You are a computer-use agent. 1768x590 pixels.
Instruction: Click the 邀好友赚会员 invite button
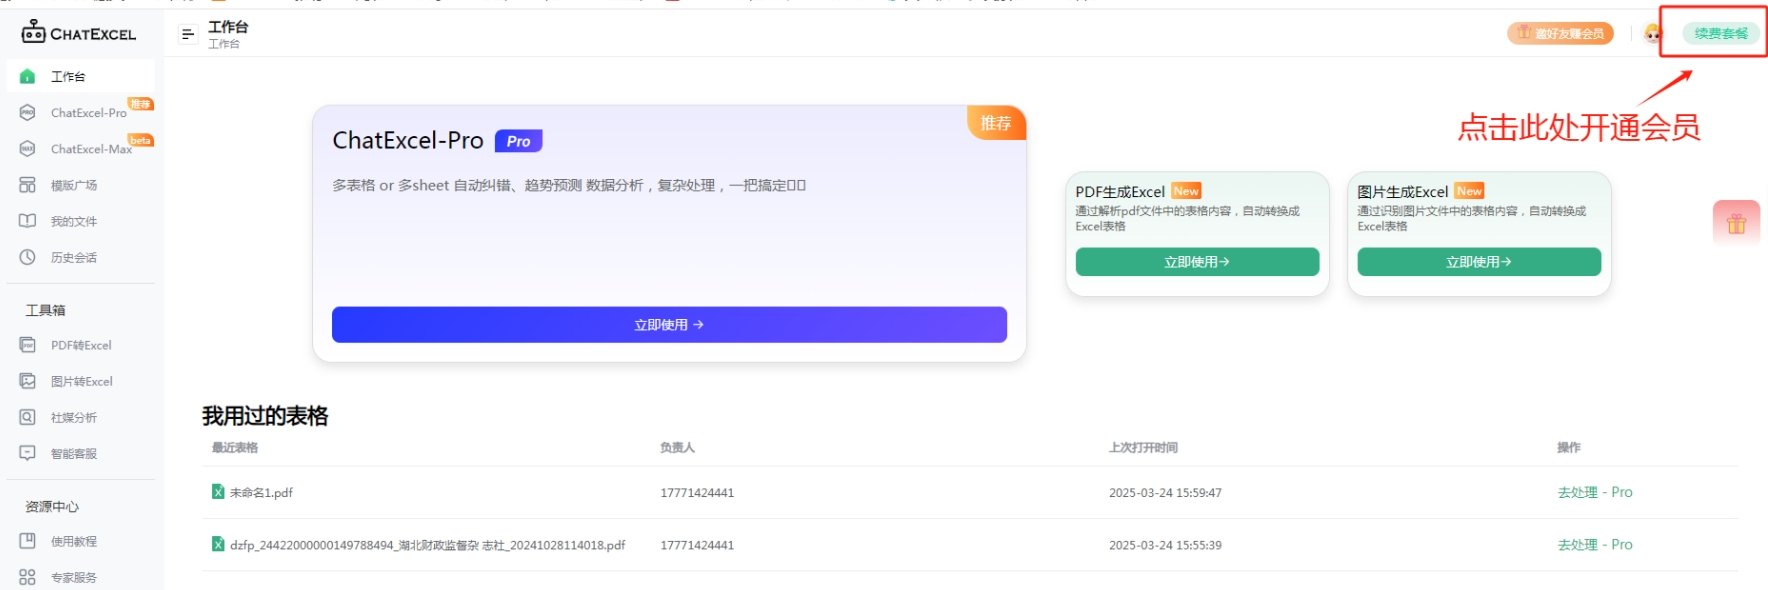pos(1560,33)
